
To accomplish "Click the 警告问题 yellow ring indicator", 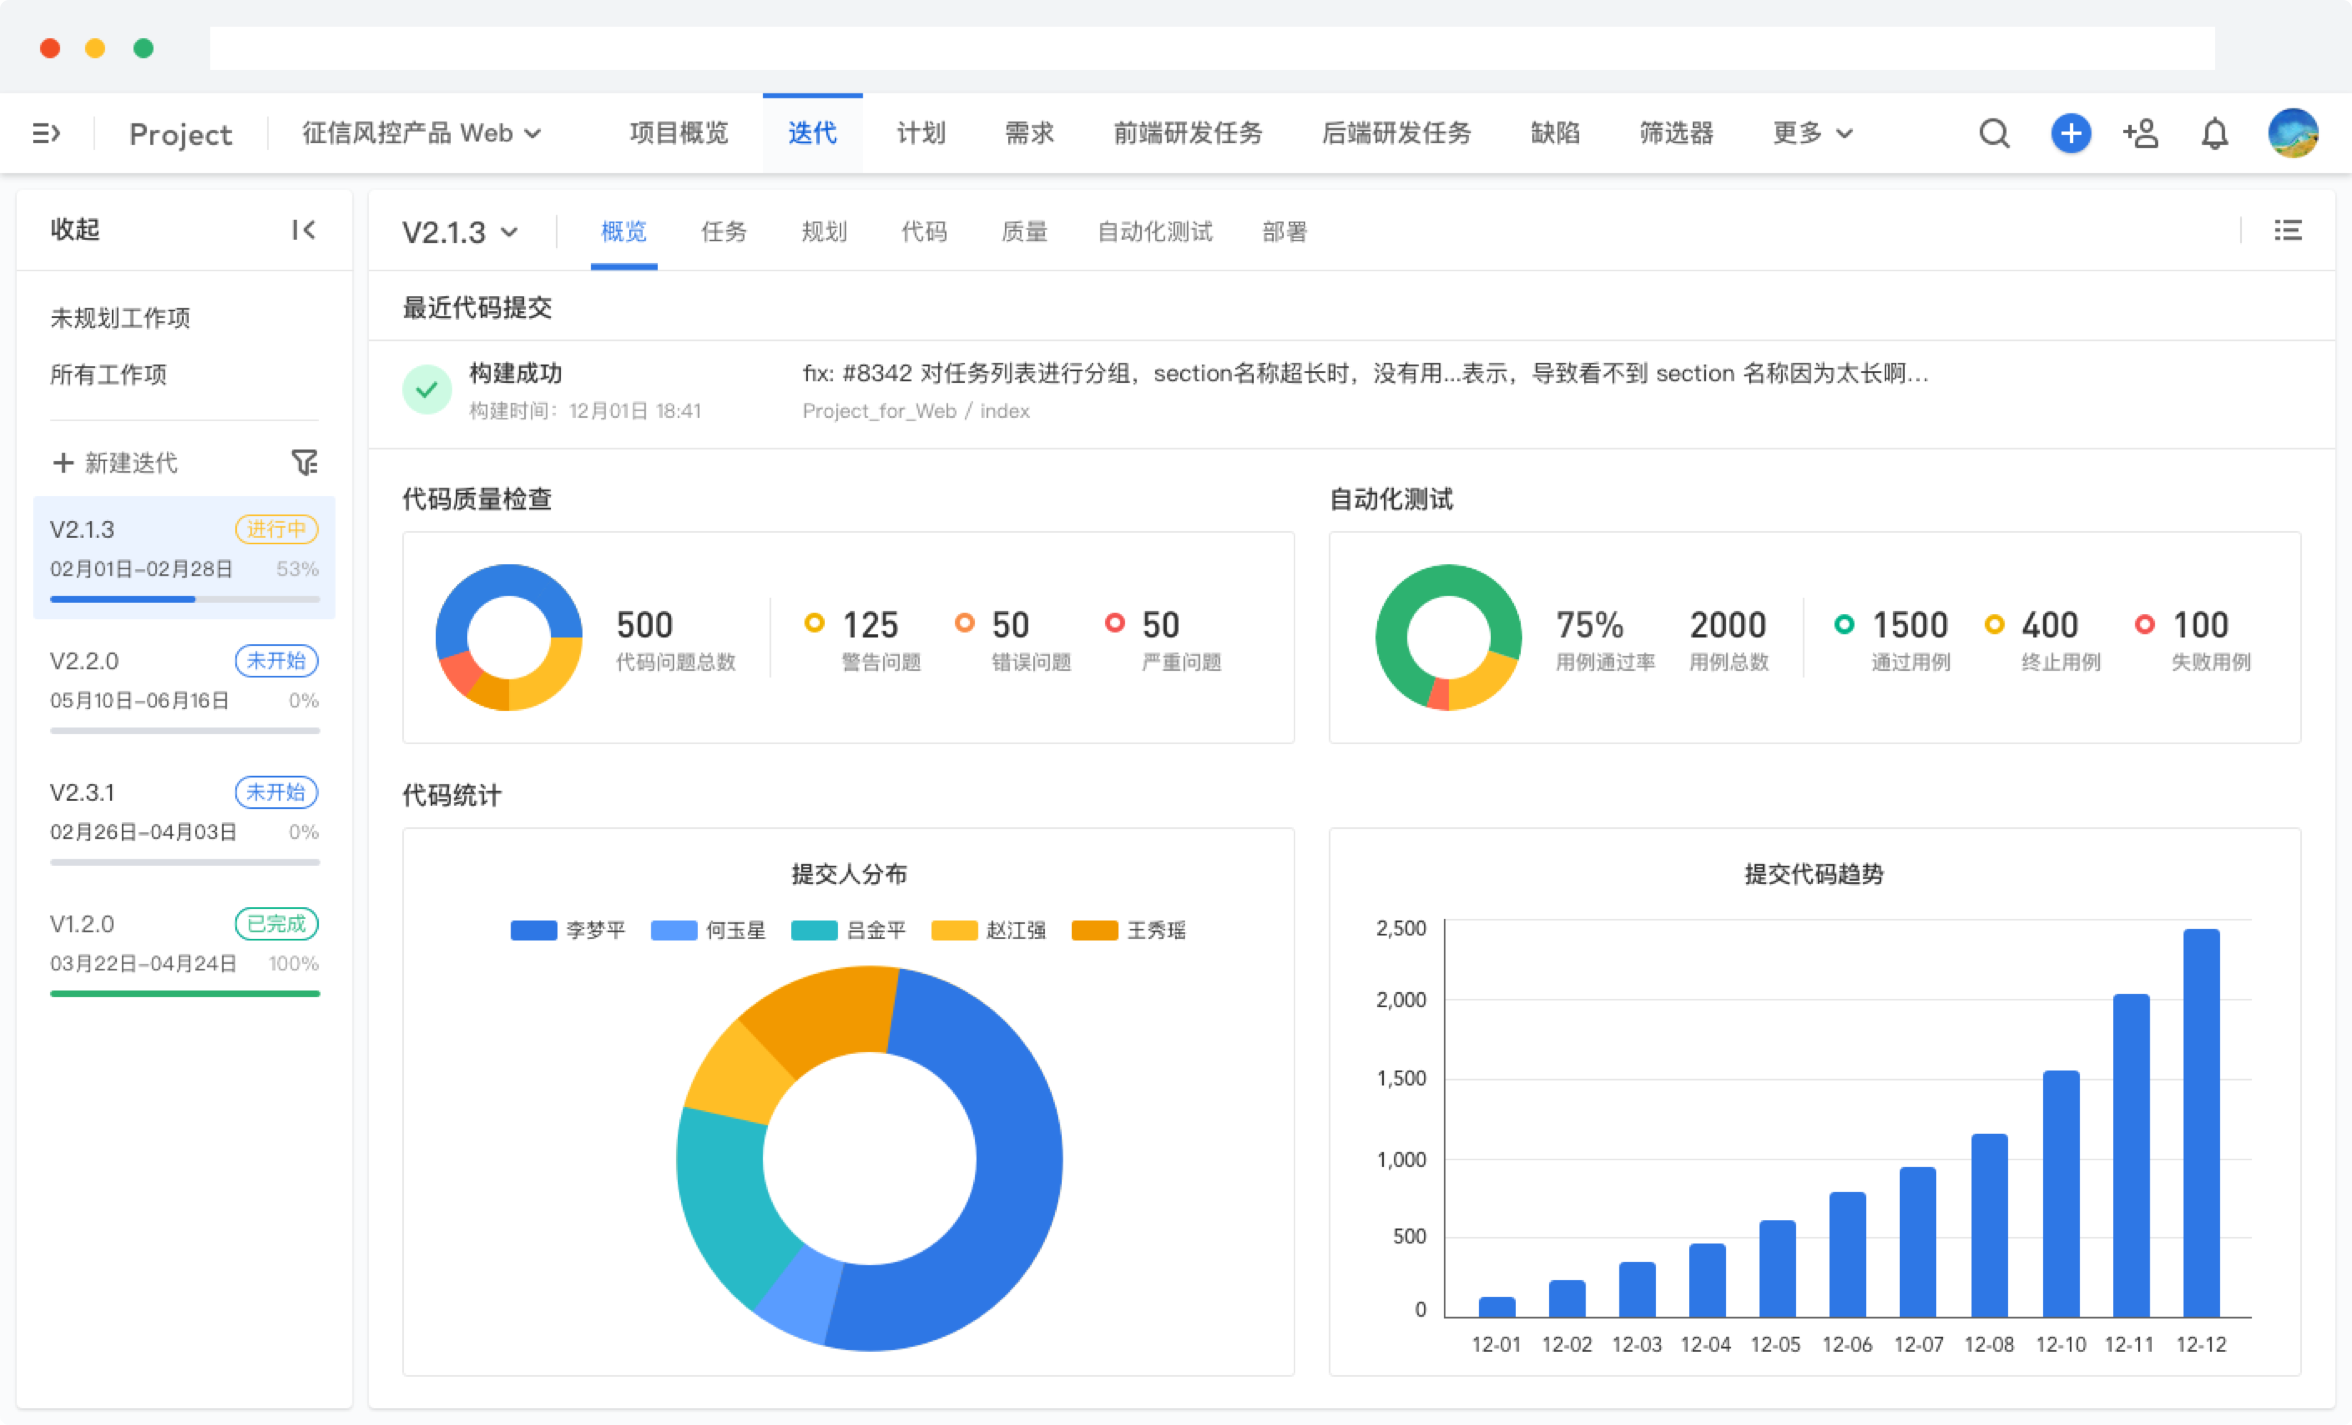I will point(814,623).
